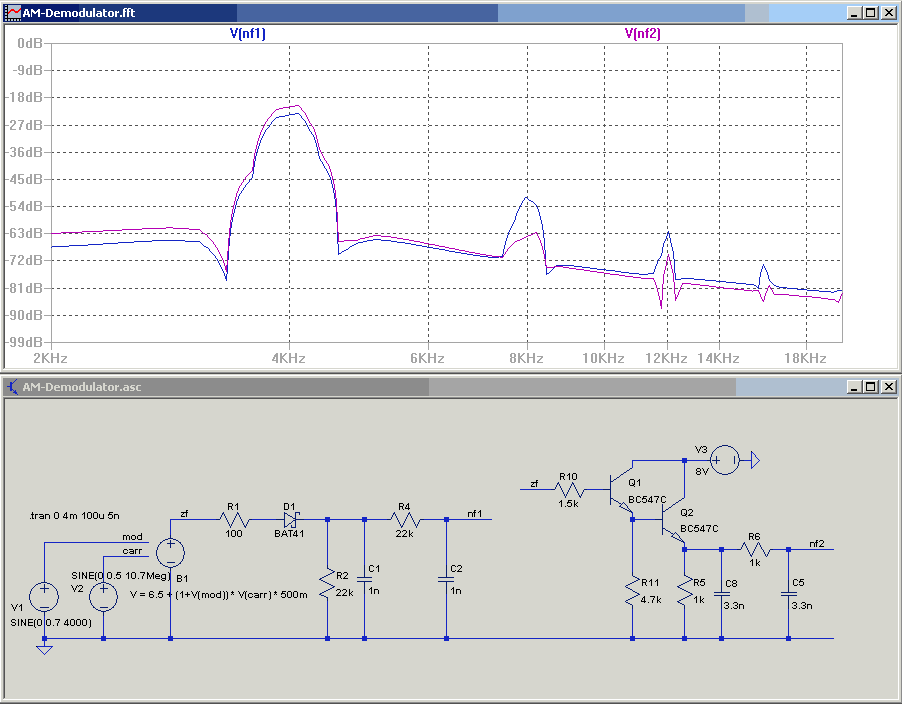Minimize the AM-Demodulator.asc window
This screenshot has width=902, height=704.
(854, 387)
